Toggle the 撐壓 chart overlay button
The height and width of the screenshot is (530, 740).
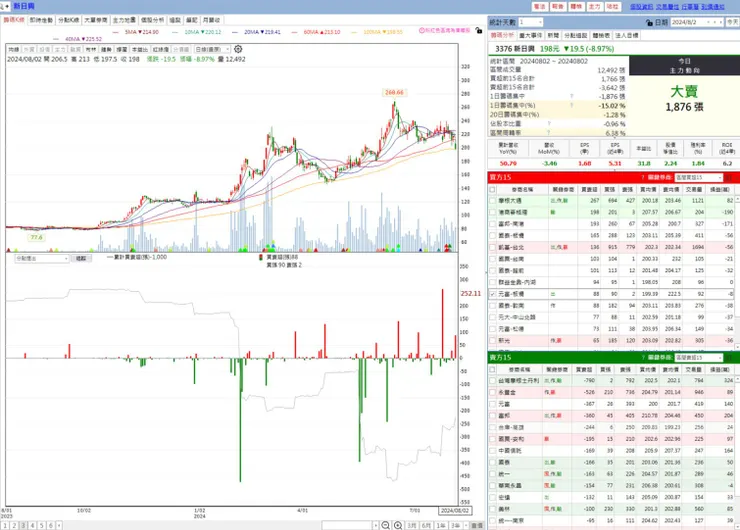[x=122, y=49]
